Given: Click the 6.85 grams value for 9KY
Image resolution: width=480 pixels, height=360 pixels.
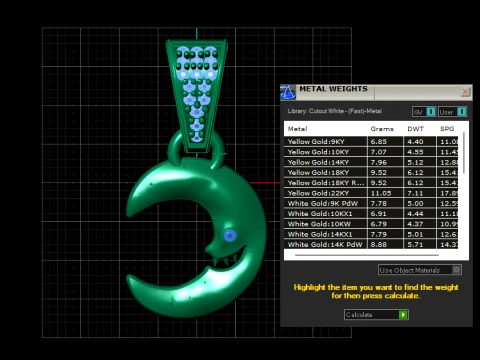Looking at the screenshot, I should pyautogui.click(x=379, y=142).
